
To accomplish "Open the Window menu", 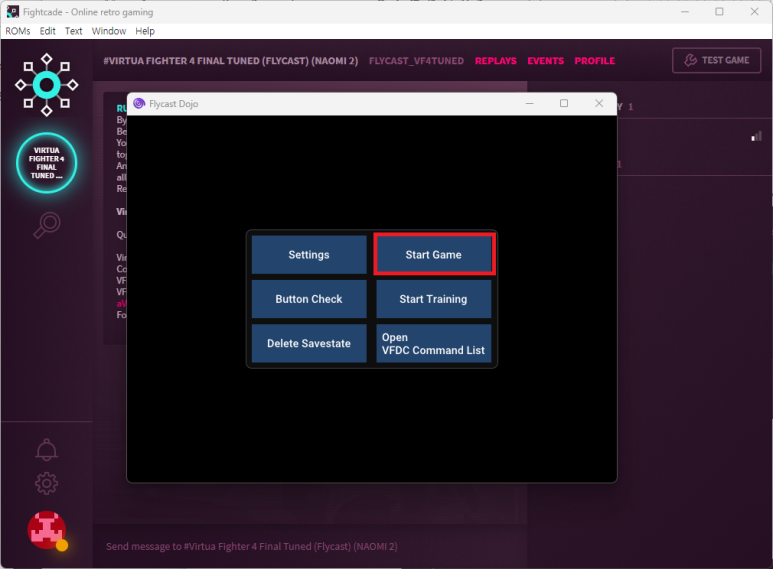I will [x=109, y=31].
